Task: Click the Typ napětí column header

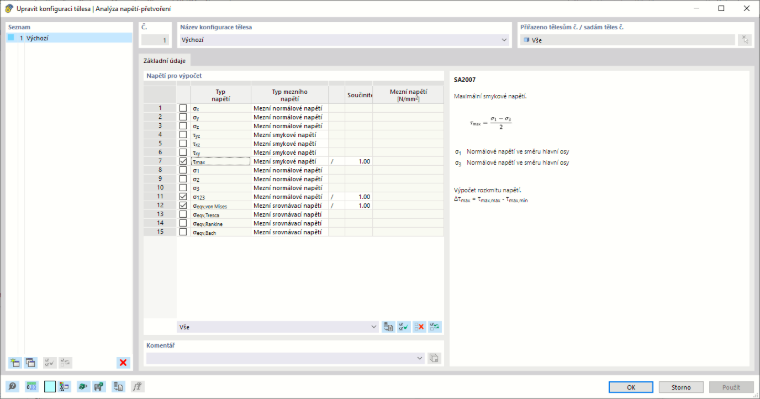Action: (221, 95)
